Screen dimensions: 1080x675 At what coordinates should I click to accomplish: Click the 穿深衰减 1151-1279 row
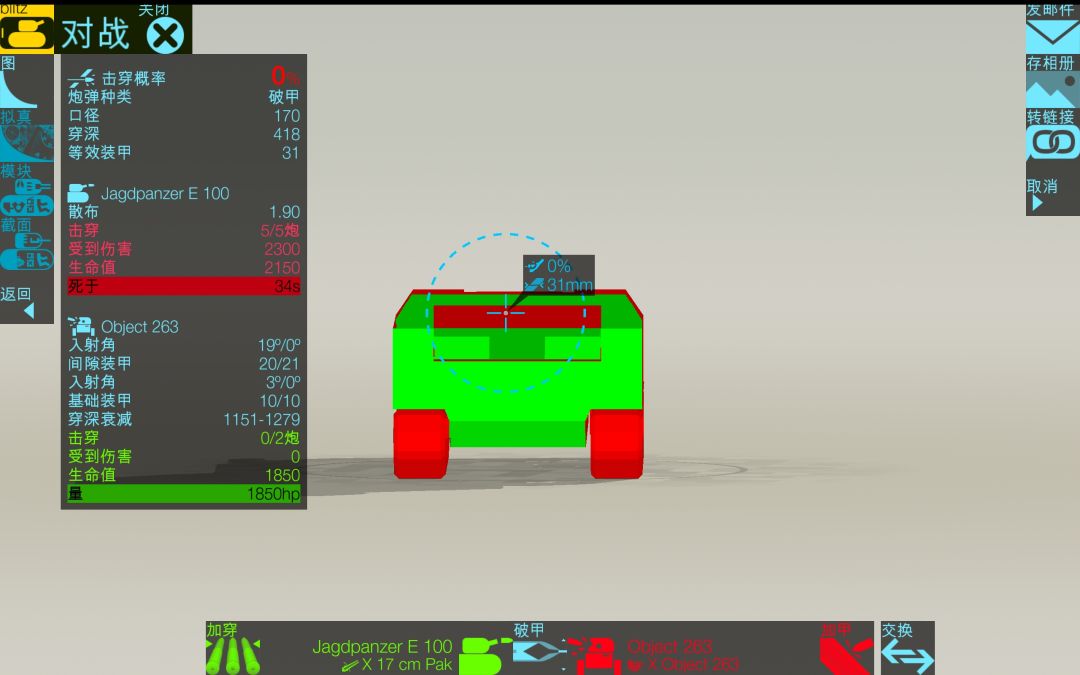click(184, 419)
